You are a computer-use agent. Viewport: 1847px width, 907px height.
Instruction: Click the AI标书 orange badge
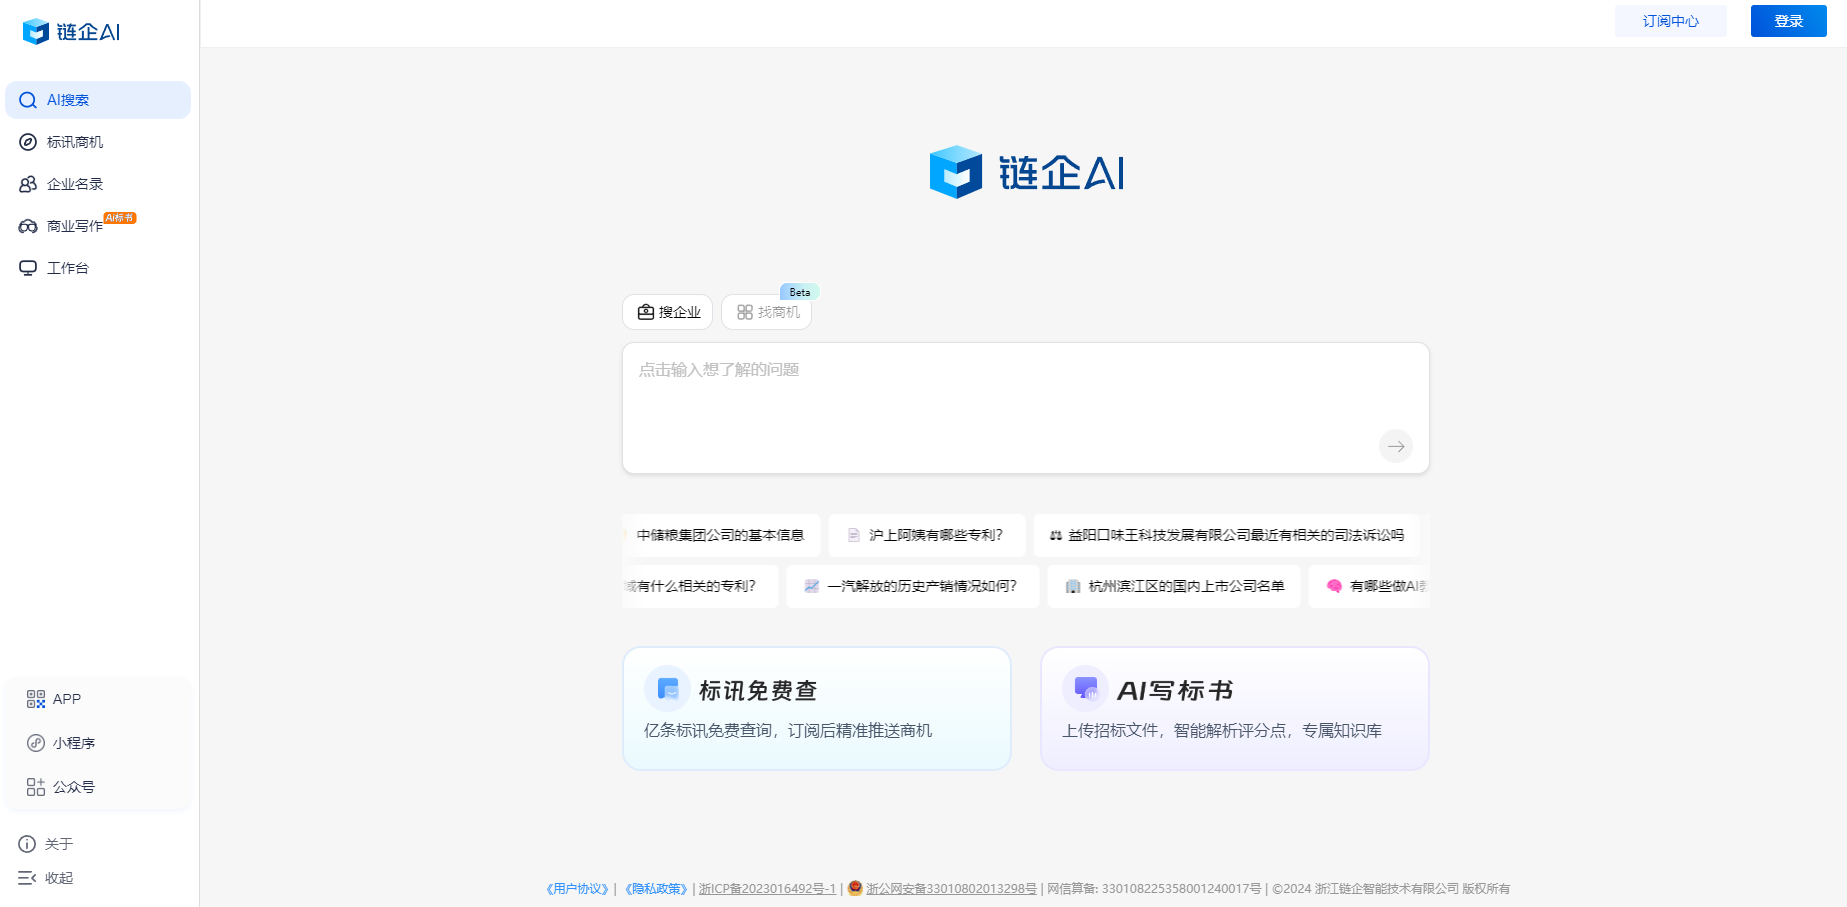(120, 218)
